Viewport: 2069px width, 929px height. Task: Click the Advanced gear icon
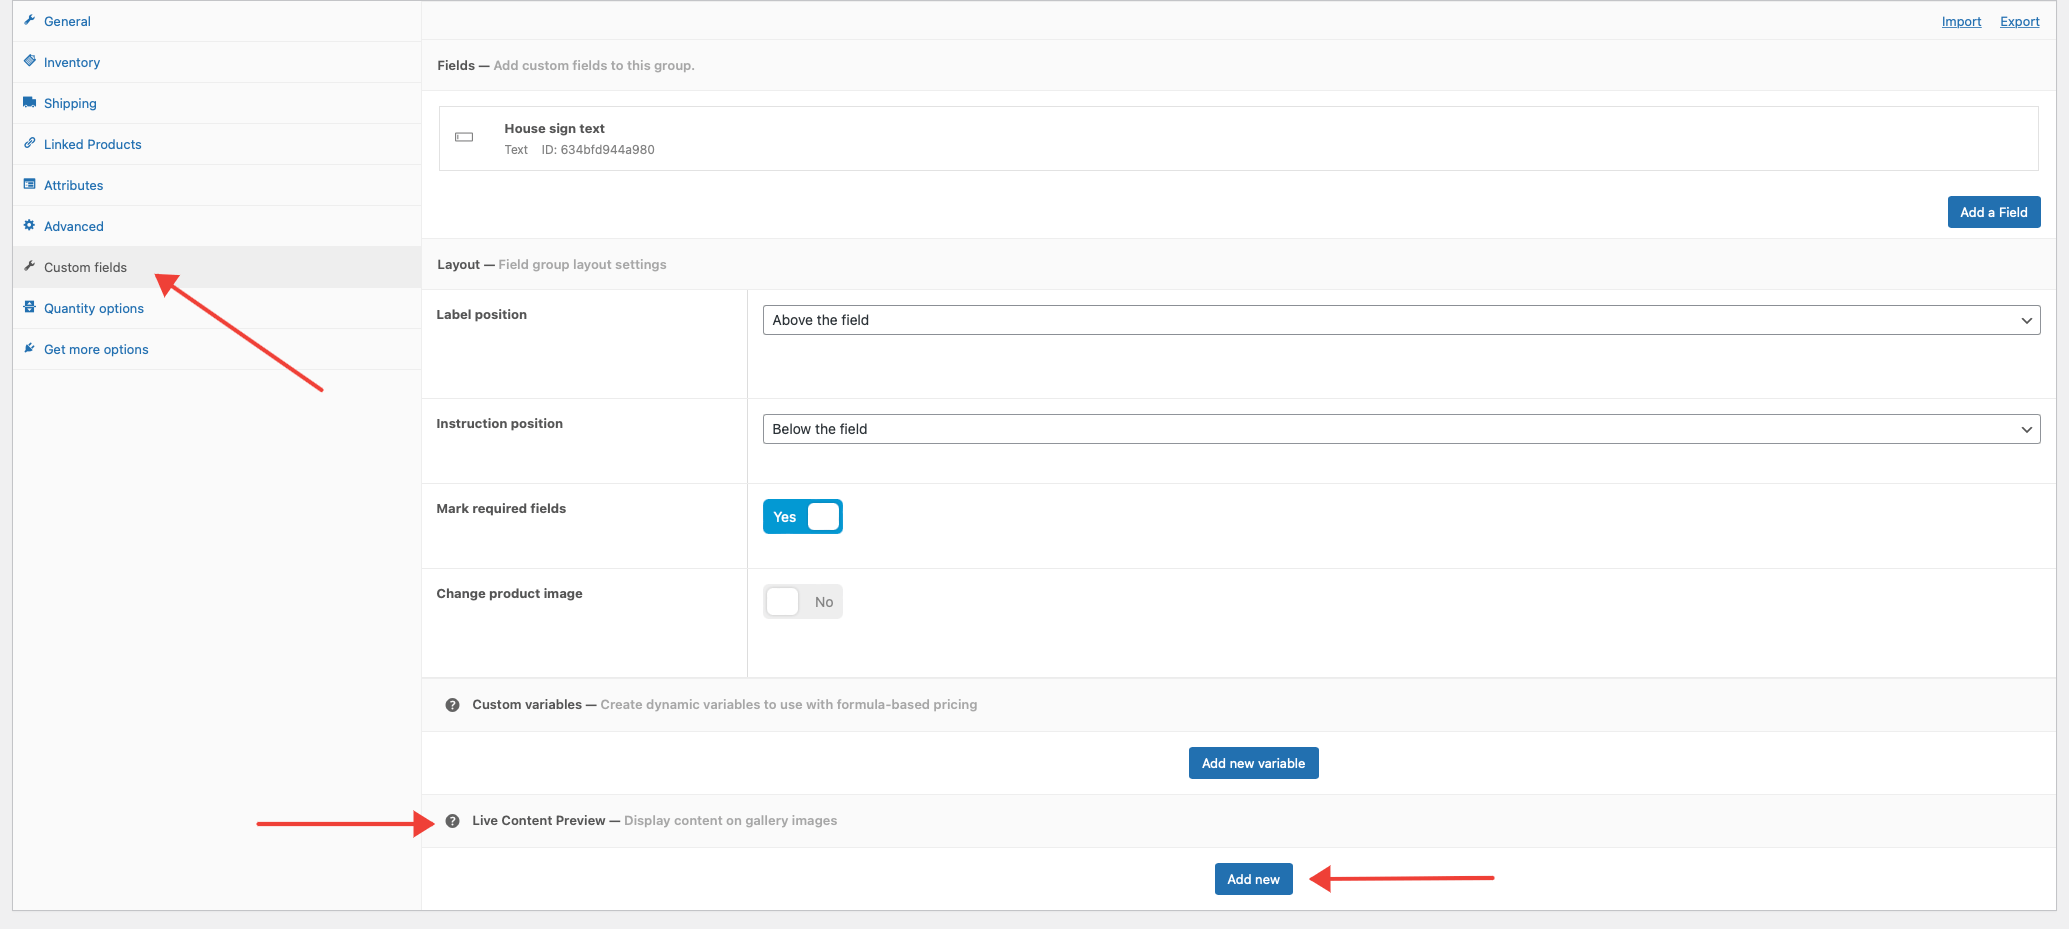coord(30,225)
